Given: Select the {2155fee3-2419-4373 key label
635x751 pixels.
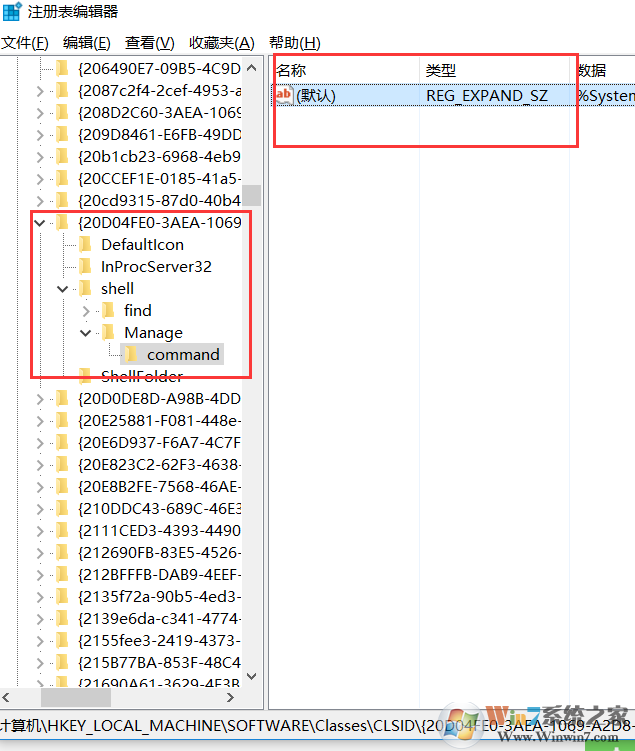Looking at the screenshot, I should pyautogui.click(x=159, y=641).
